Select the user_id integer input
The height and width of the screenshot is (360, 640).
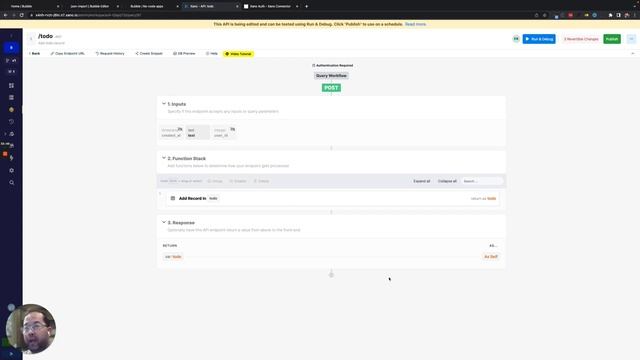(x=224, y=132)
